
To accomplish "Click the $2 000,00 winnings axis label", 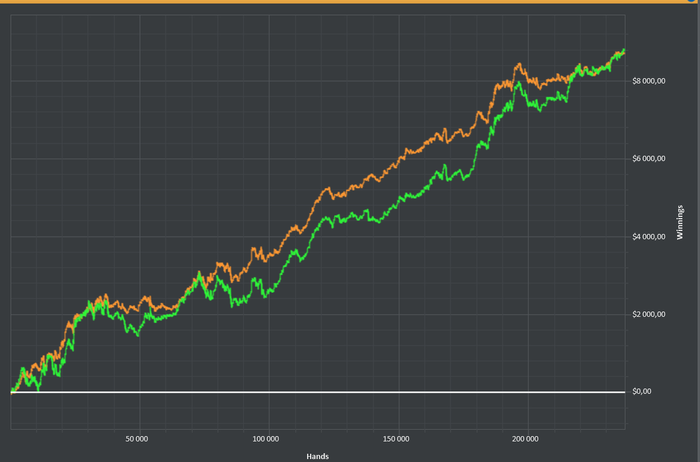I will [649, 314].
